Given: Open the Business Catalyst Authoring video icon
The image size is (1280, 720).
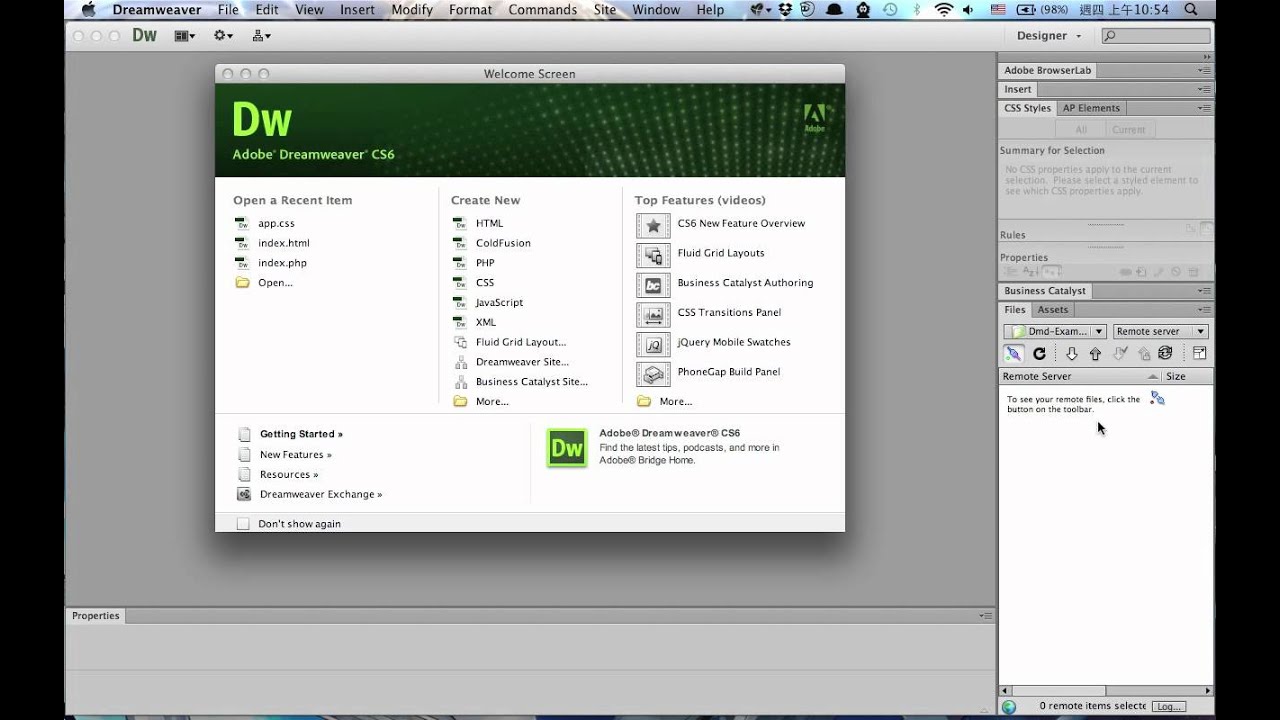Looking at the screenshot, I should pos(653,285).
